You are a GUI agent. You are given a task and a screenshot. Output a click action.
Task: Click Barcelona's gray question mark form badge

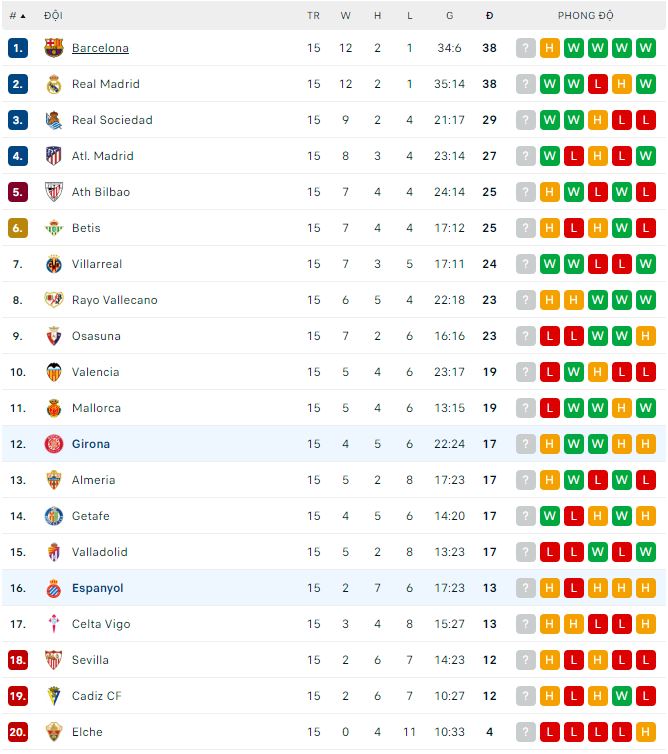pos(526,48)
